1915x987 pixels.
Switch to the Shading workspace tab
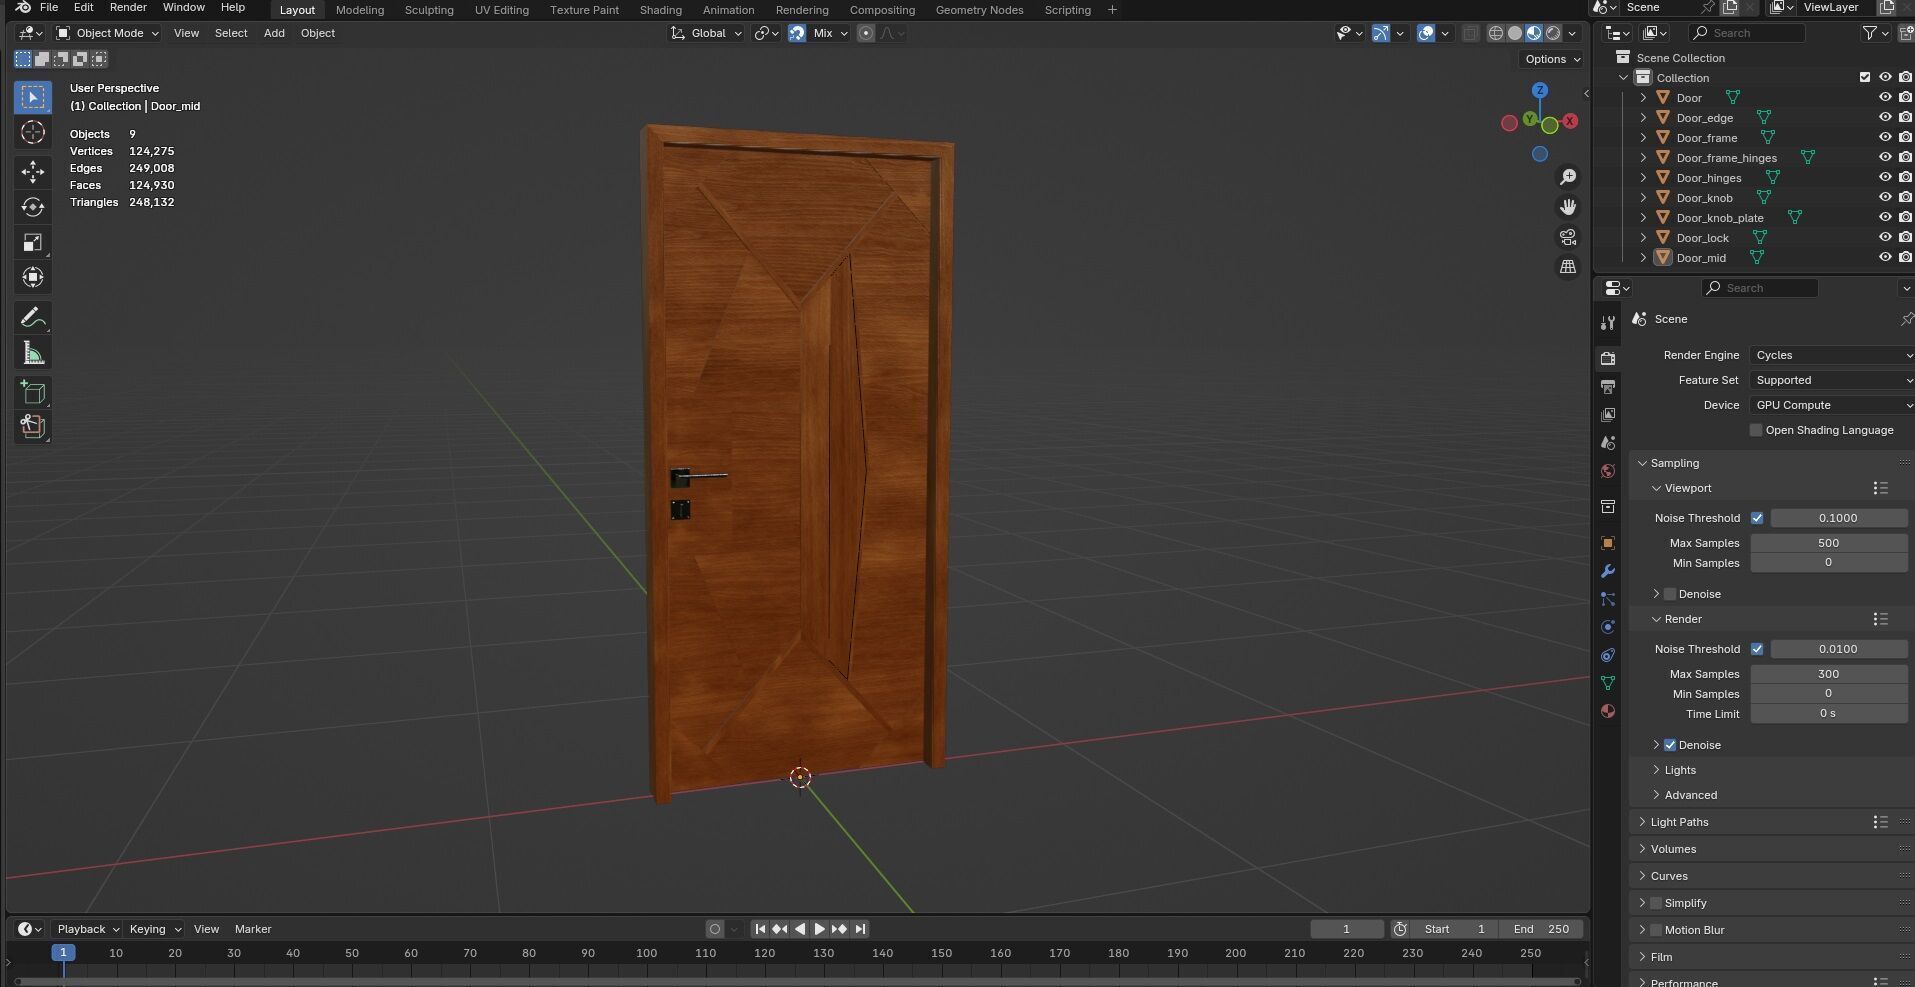tap(660, 10)
